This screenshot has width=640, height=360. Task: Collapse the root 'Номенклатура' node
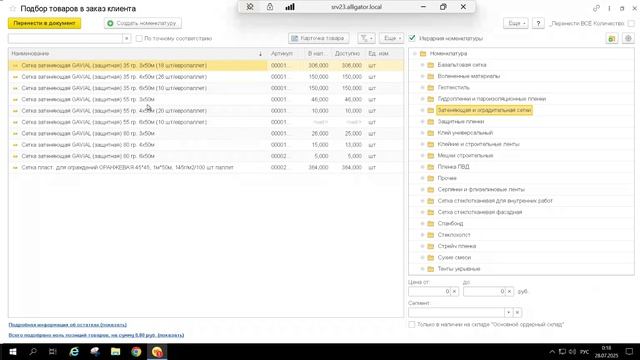[415, 54]
